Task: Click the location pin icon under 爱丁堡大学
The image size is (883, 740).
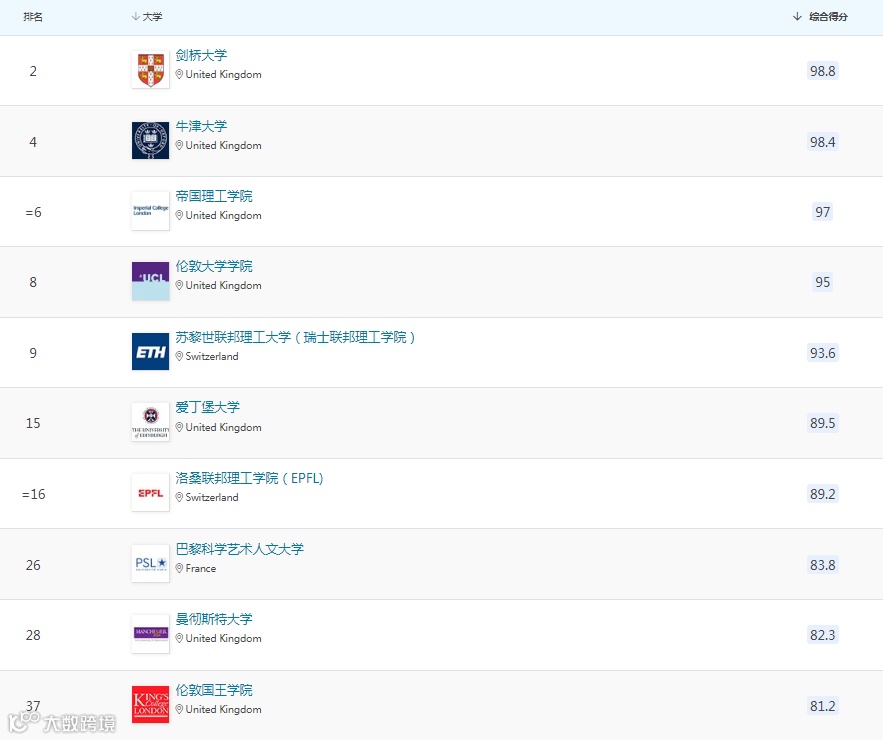Action: coord(179,427)
